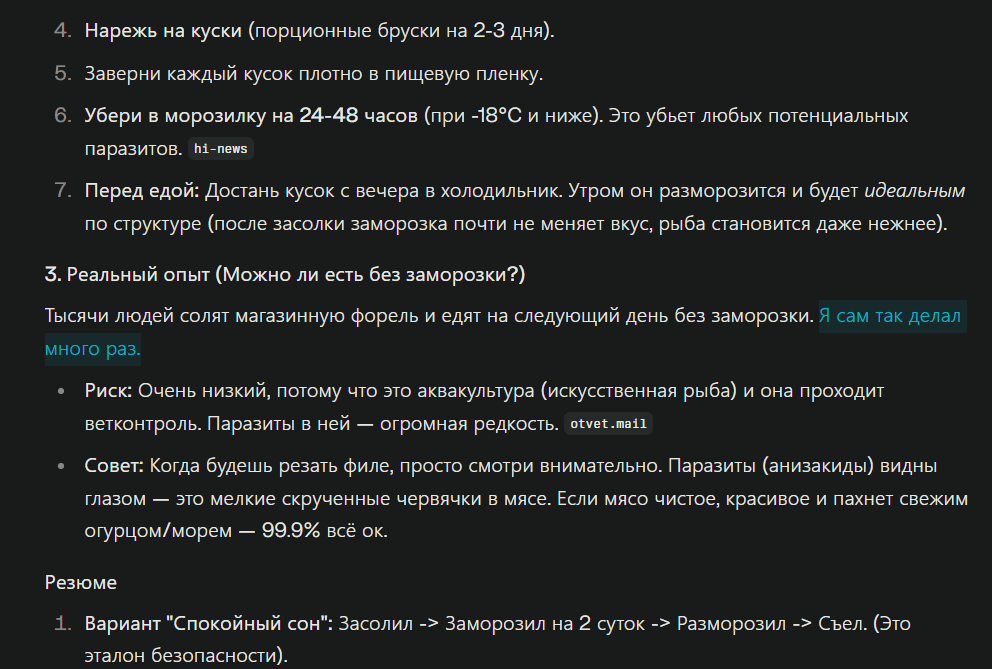The image size is (992, 669).
Task: Click the bold "Совет:" bullet label
Action: pyautogui.click(x=114, y=466)
